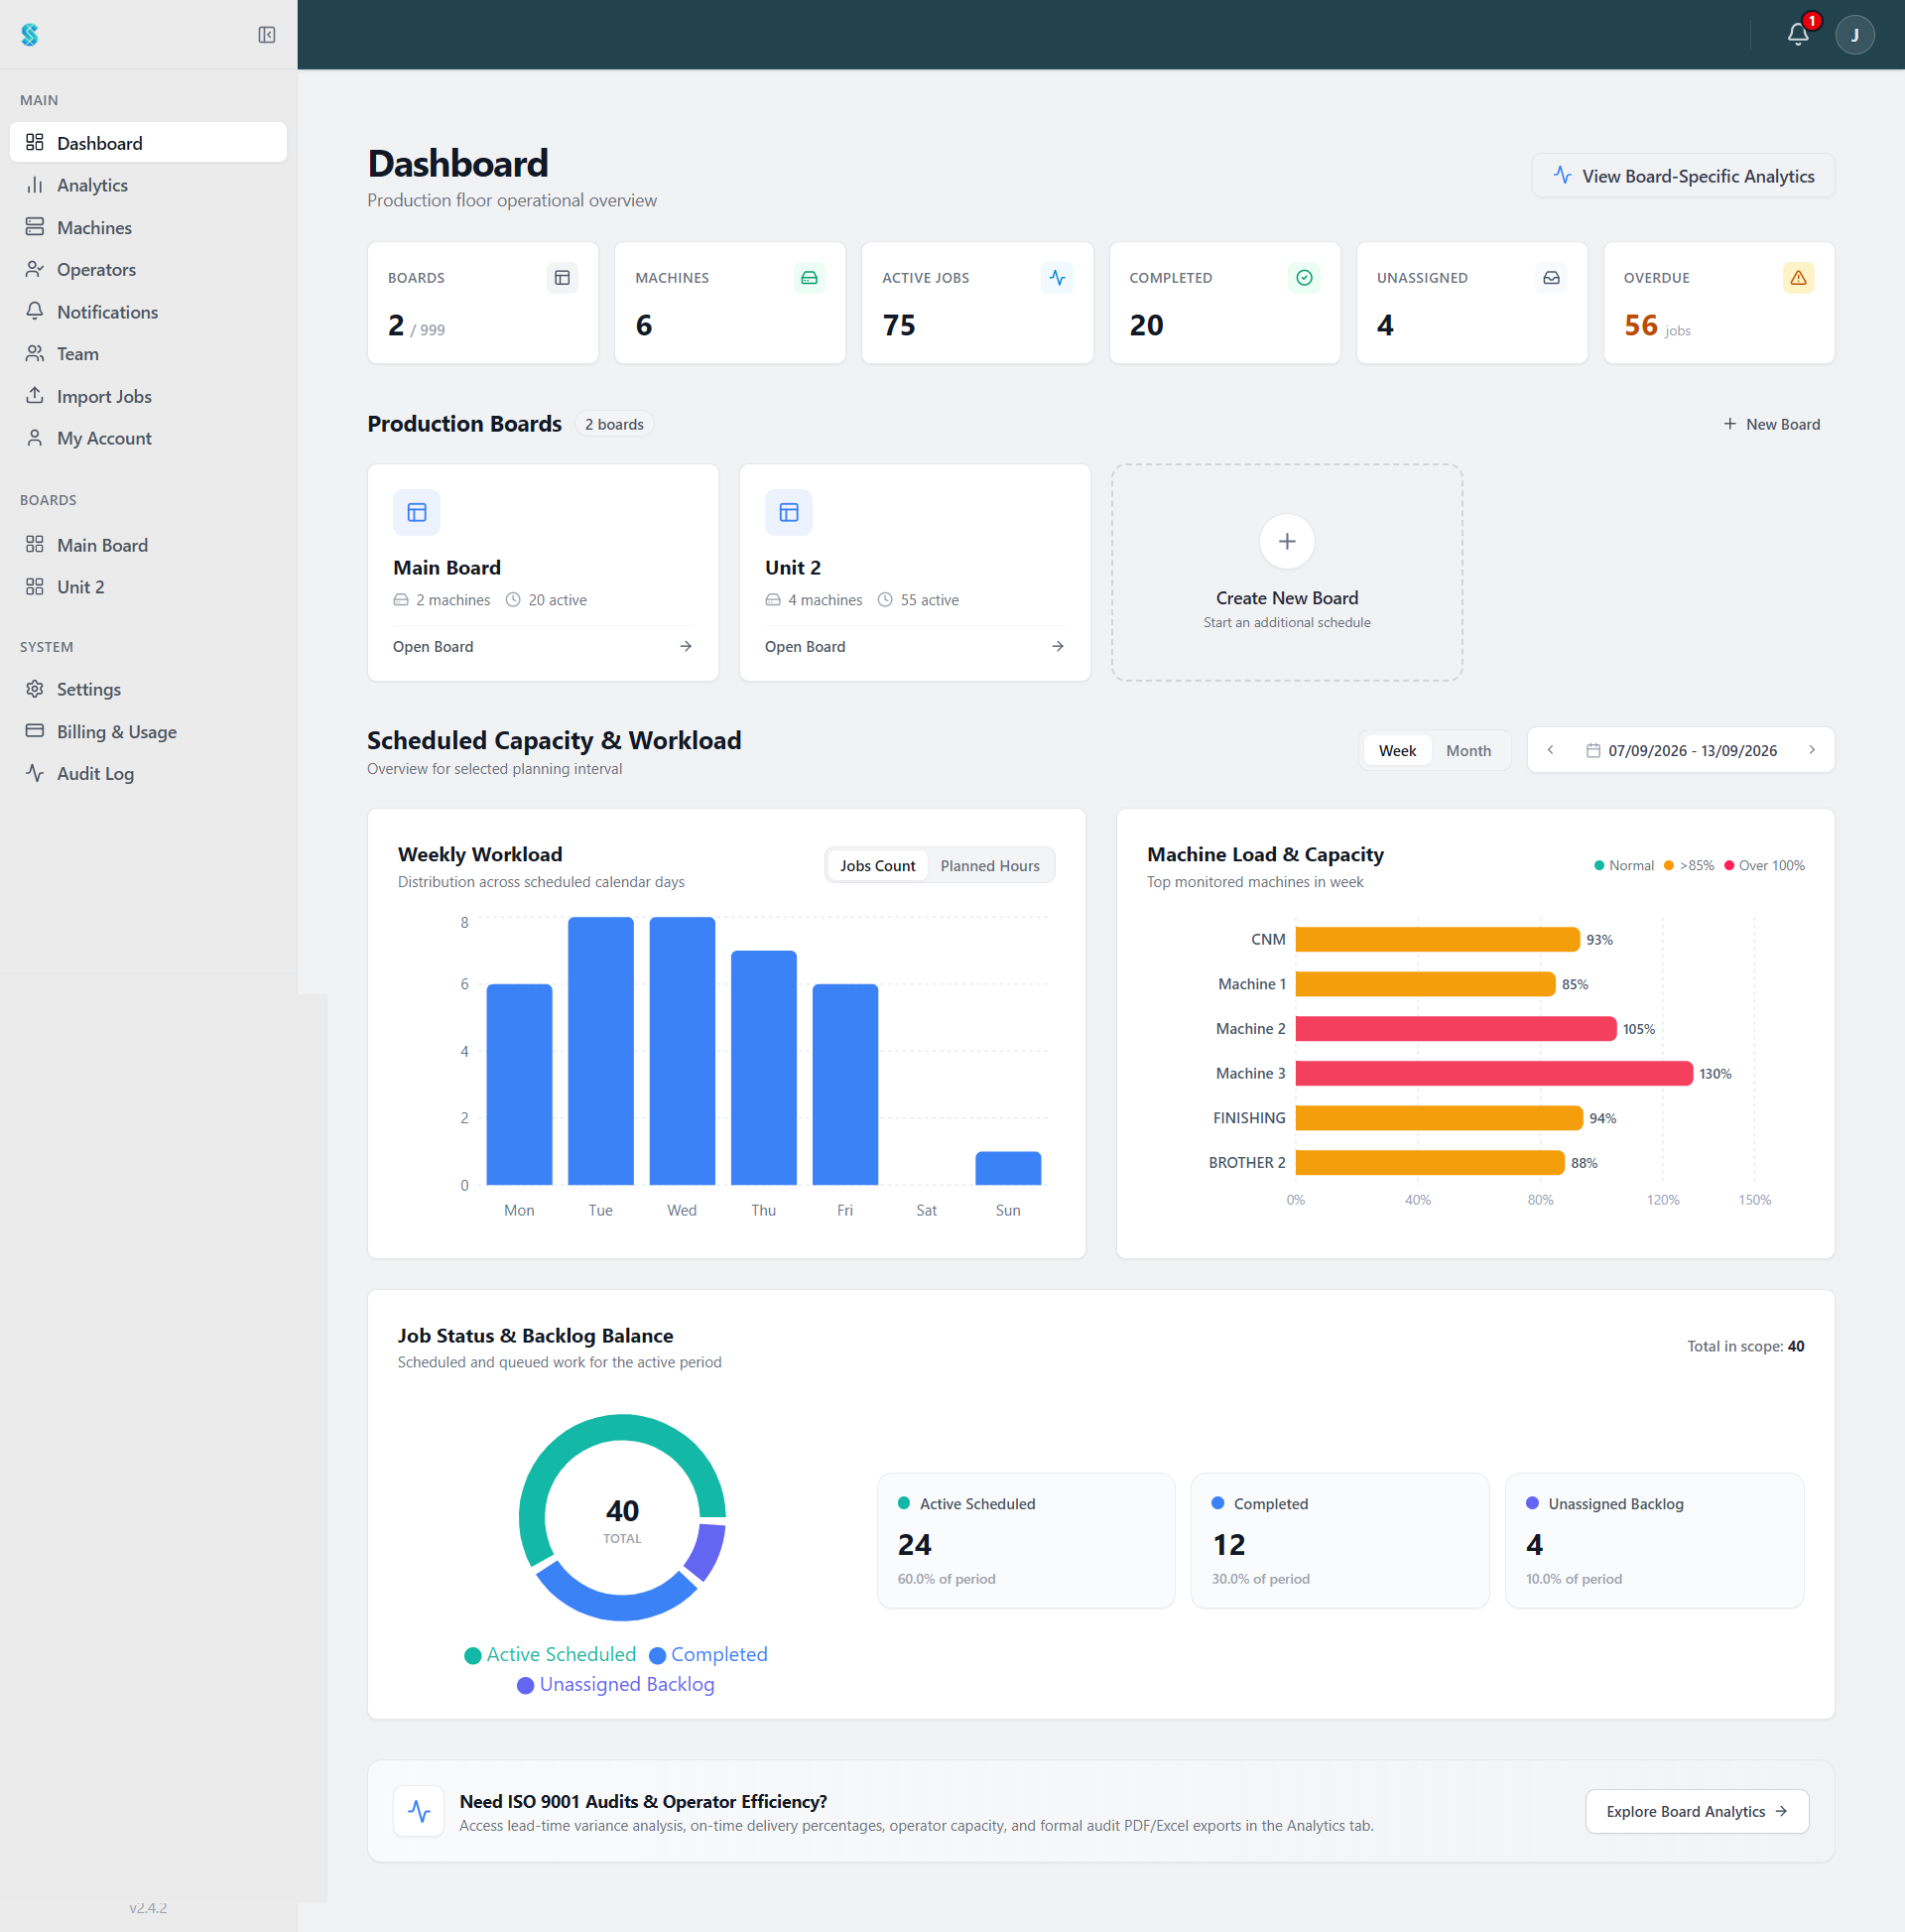Open Operators in sidebar

(148, 270)
